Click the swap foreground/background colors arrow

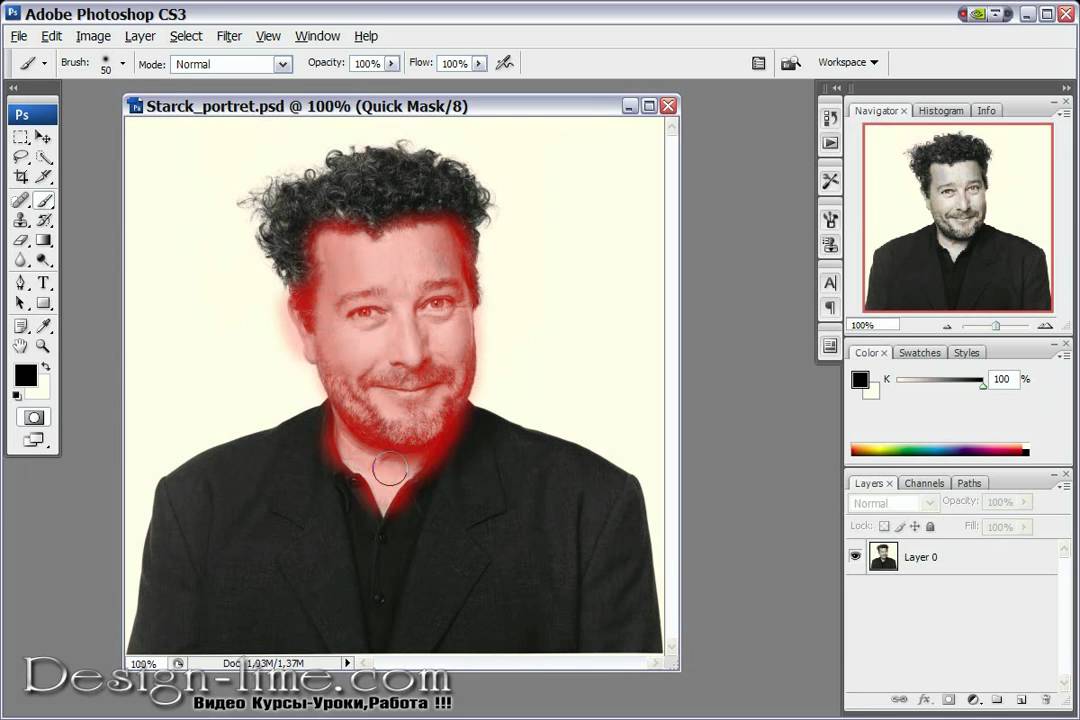[x=45, y=368]
